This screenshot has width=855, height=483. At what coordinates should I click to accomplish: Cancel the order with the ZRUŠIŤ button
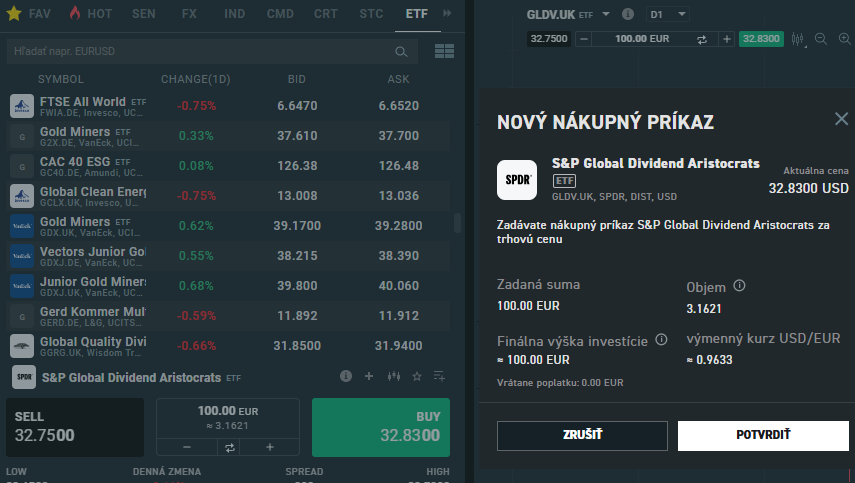tap(582, 435)
